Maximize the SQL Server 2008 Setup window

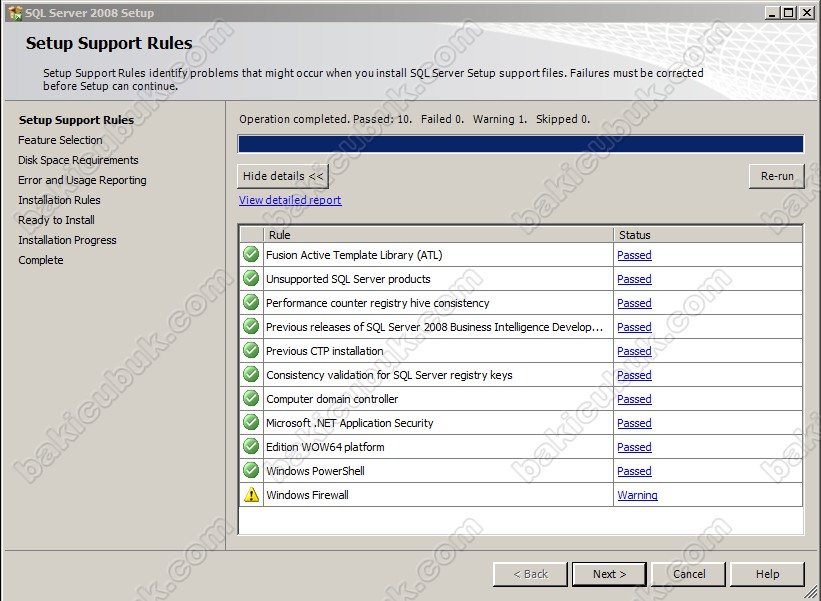[789, 13]
